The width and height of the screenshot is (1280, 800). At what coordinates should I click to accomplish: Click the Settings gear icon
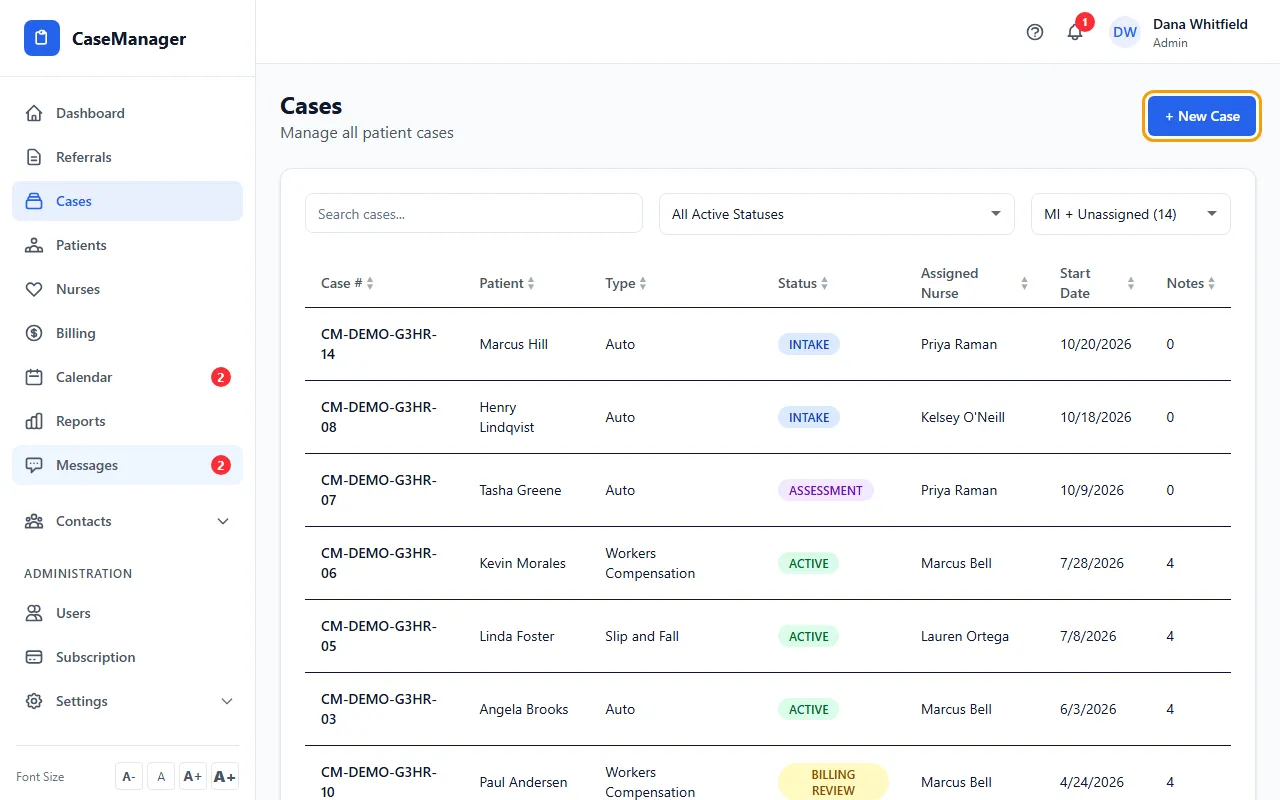34,701
